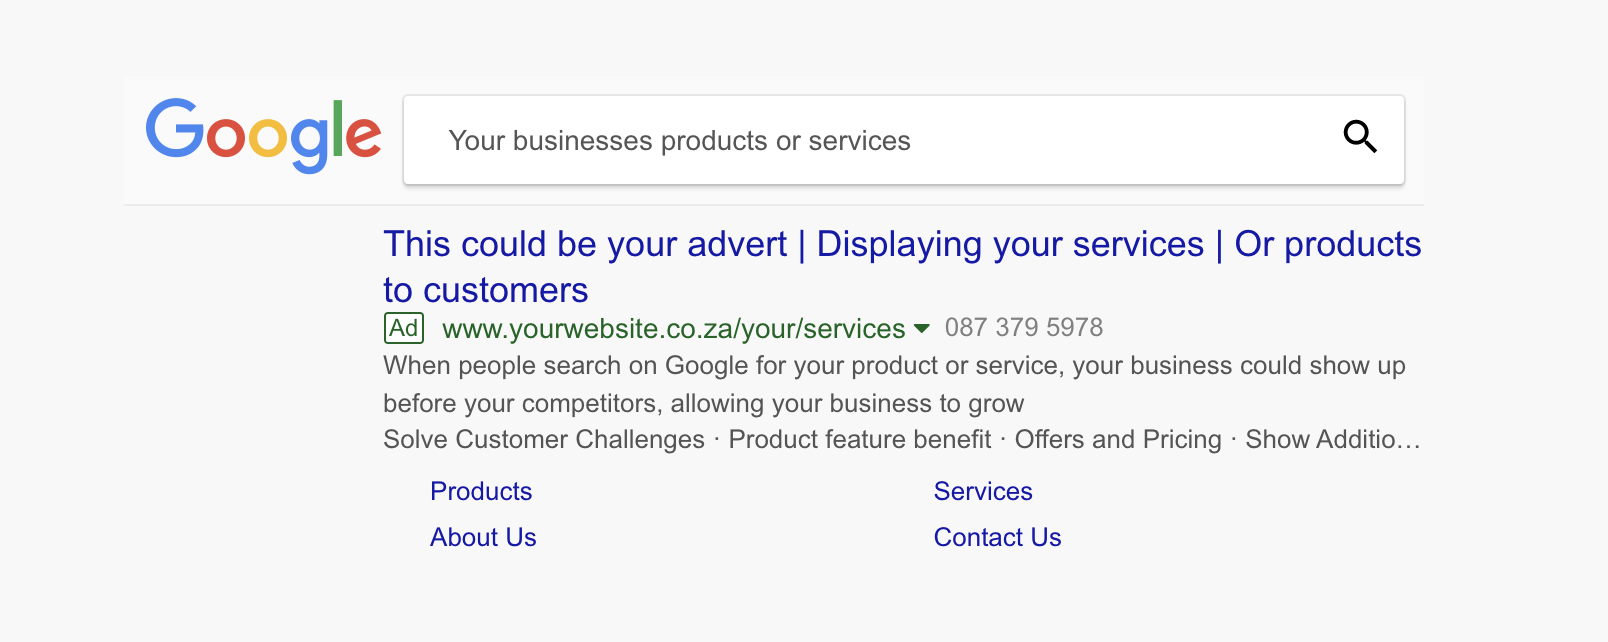Viewport: 1608px width, 642px height.
Task: Click the "Displaying your services" headline segment
Action: pyautogui.click(x=1010, y=245)
